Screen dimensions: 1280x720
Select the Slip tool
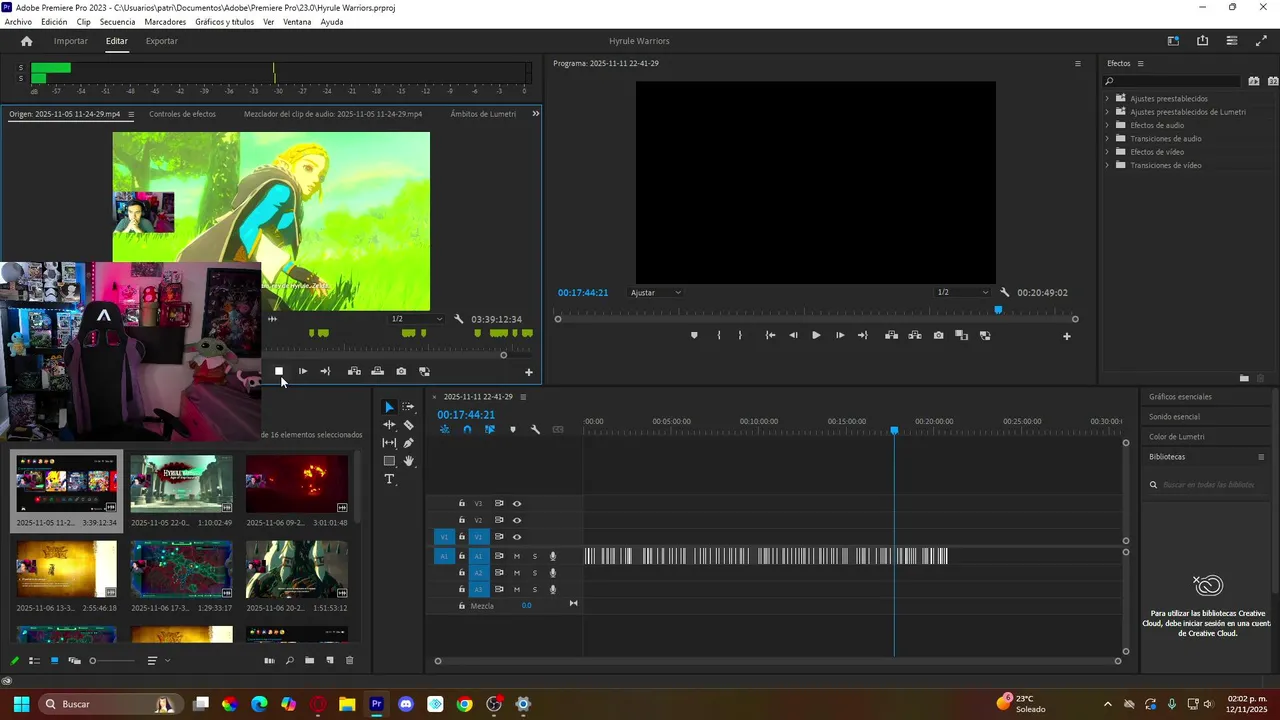(389, 443)
